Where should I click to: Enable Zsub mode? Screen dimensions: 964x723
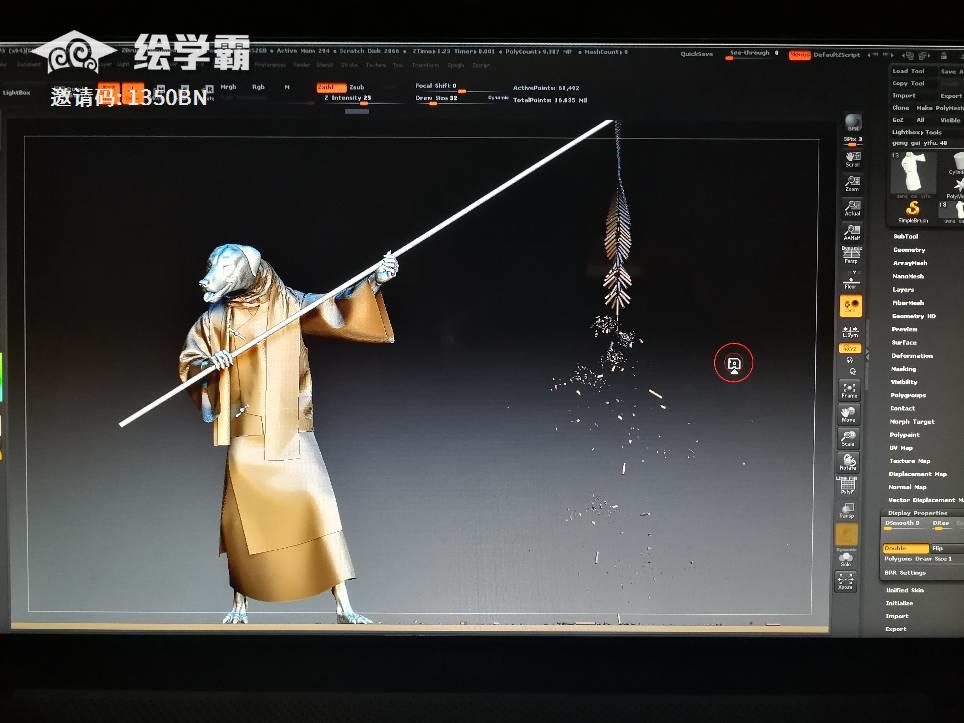357,87
